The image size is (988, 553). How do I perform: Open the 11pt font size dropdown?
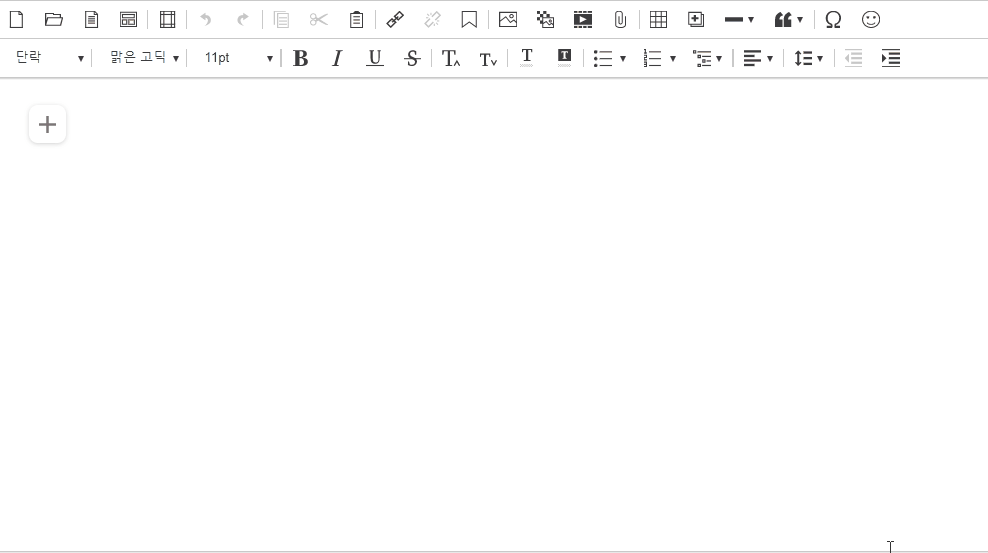click(238, 58)
